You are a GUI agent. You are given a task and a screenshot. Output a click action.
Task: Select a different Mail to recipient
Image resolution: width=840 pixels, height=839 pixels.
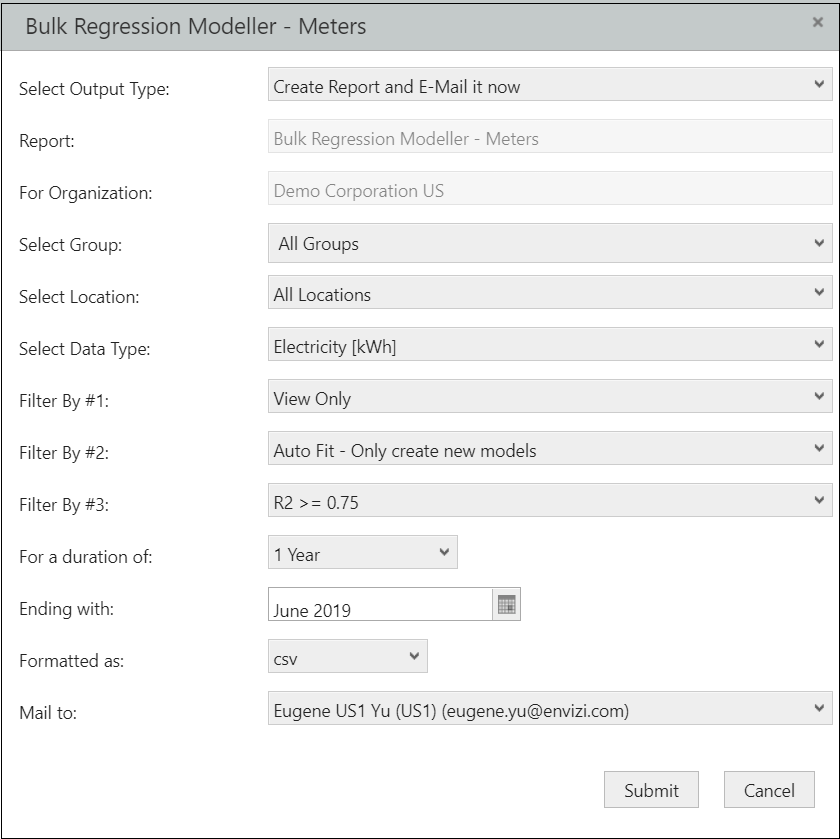click(550, 708)
